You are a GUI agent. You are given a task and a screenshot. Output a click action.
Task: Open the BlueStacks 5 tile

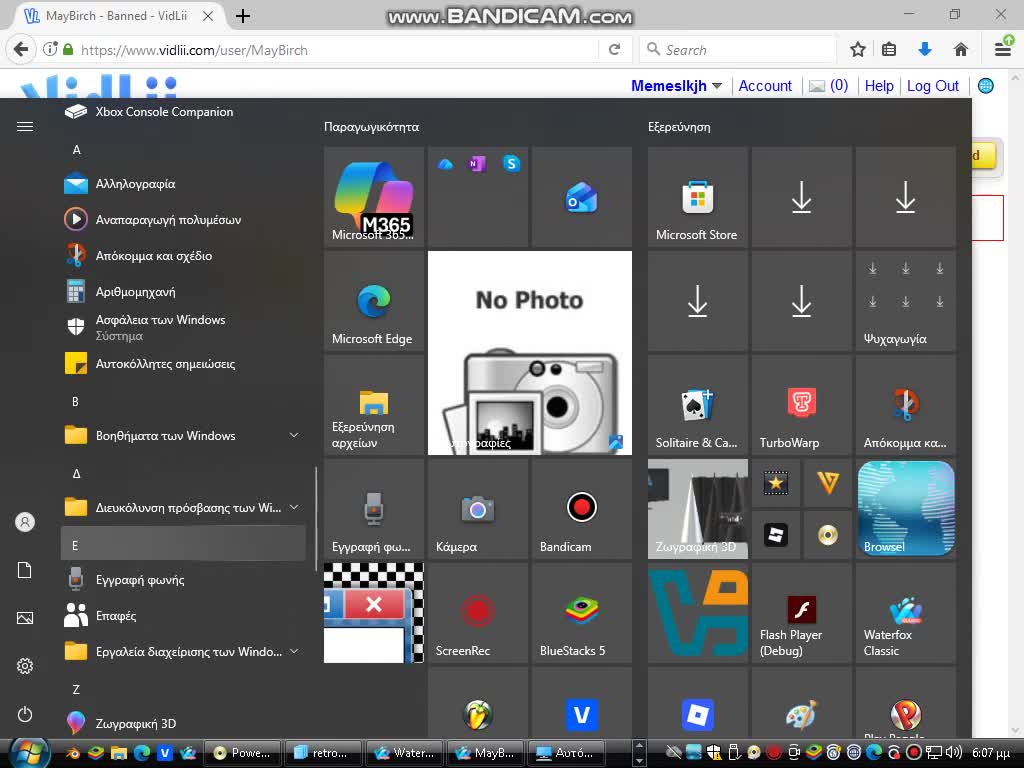click(x=581, y=613)
